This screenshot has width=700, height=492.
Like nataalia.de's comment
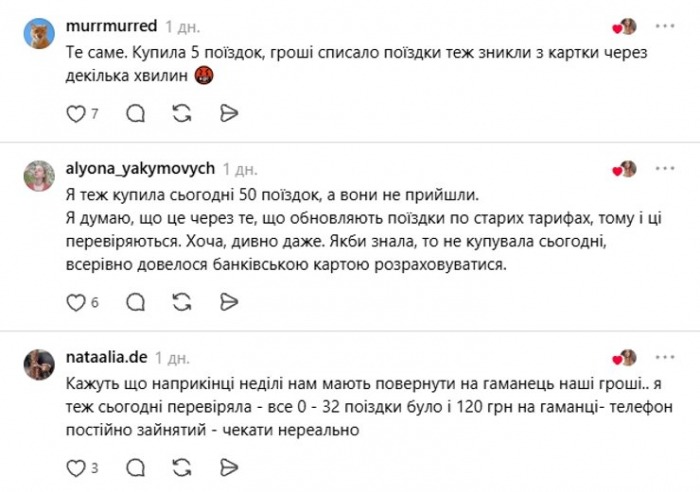pyautogui.click(x=76, y=468)
